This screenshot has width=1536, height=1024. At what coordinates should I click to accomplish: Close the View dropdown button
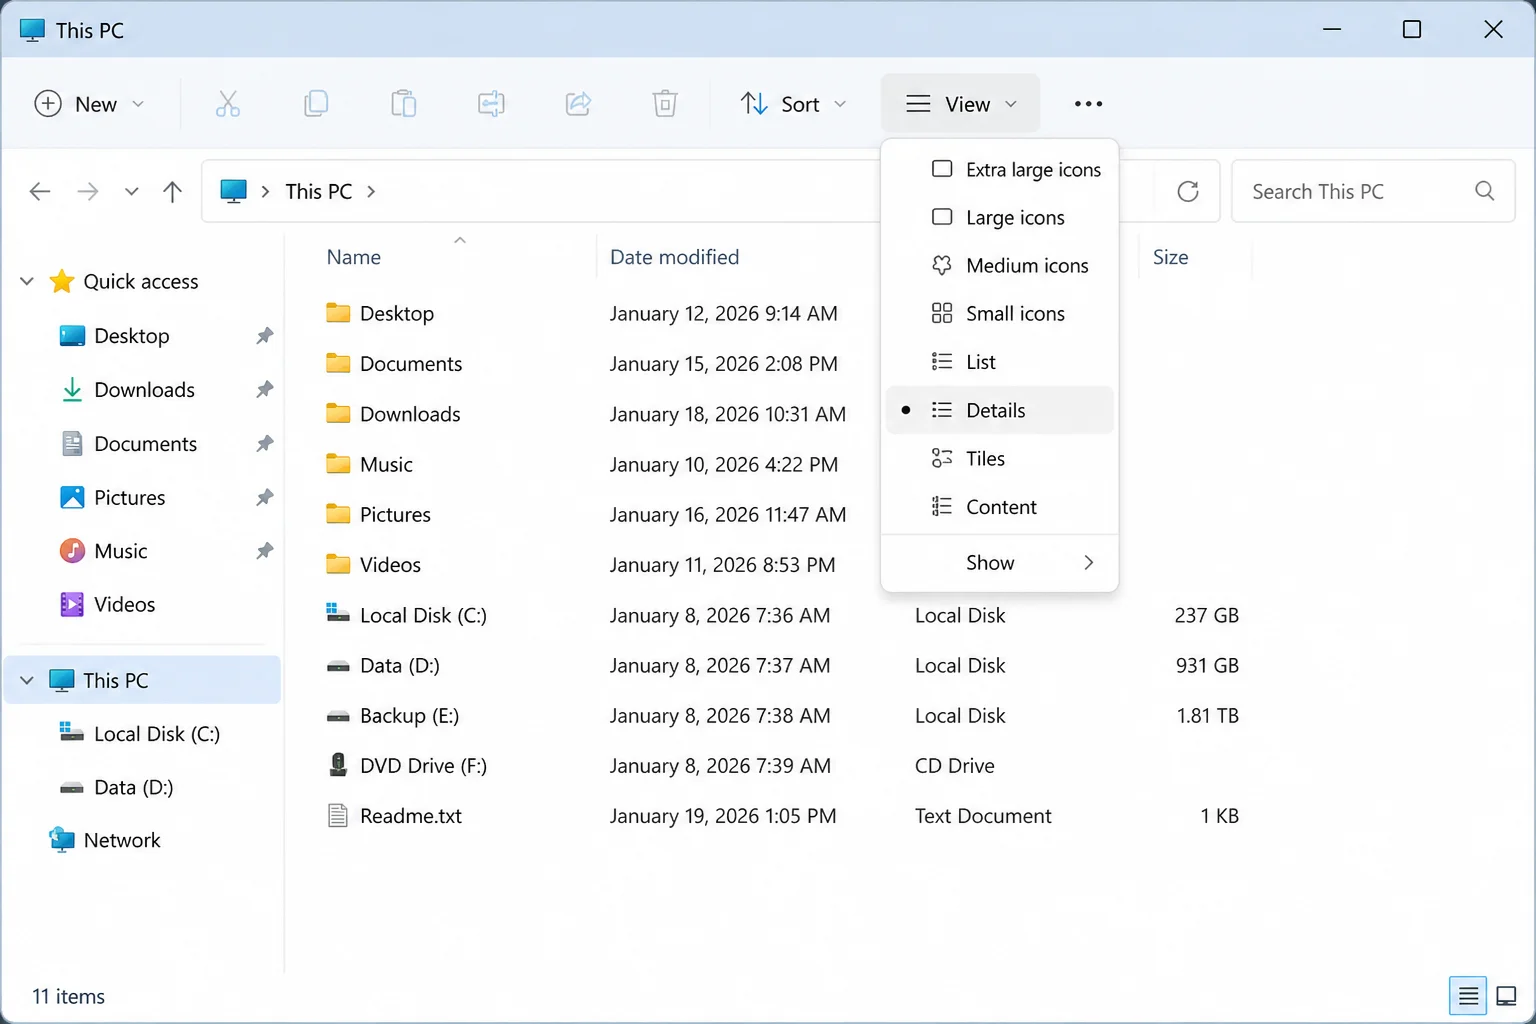961,104
